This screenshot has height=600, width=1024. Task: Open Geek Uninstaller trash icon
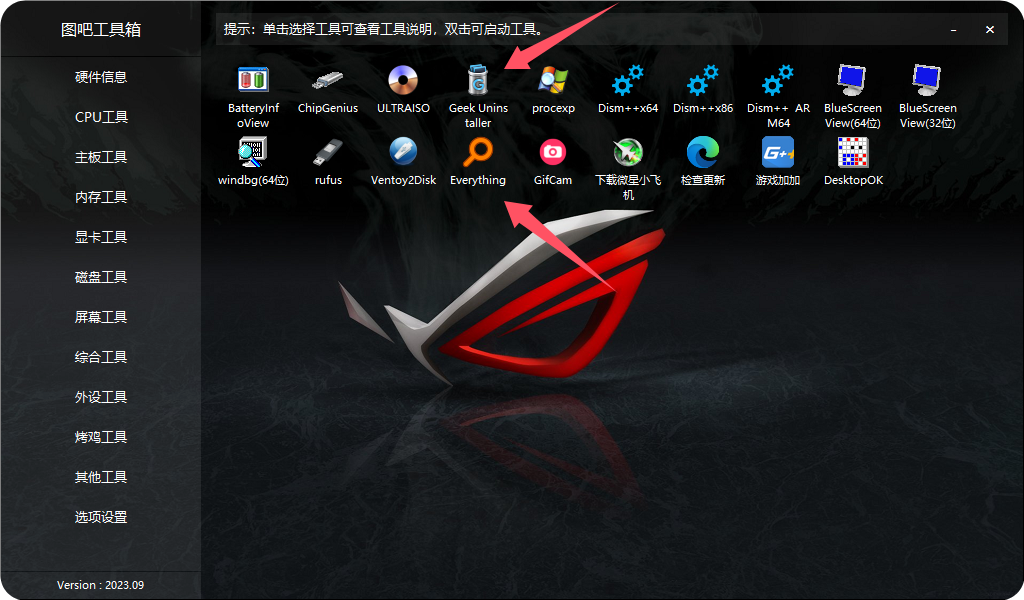point(478,80)
